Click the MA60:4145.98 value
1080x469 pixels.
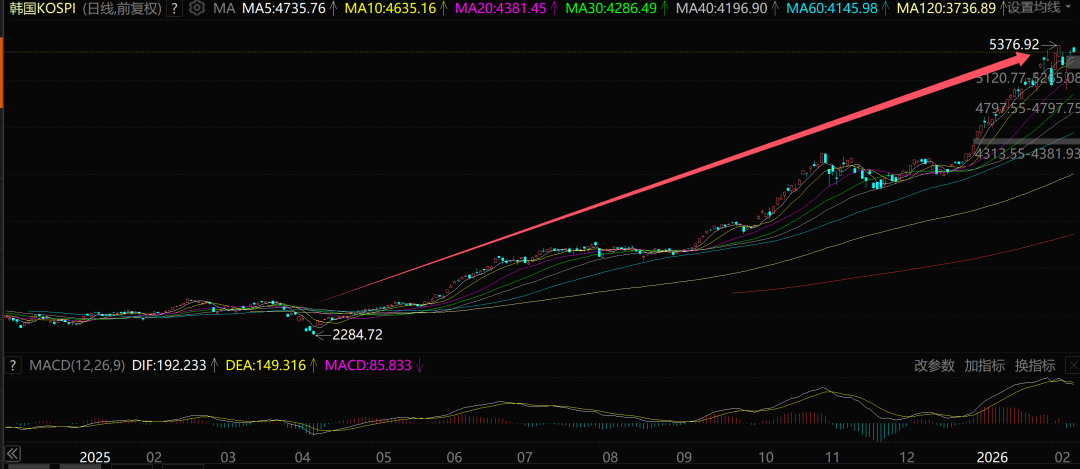pos(831,9)
